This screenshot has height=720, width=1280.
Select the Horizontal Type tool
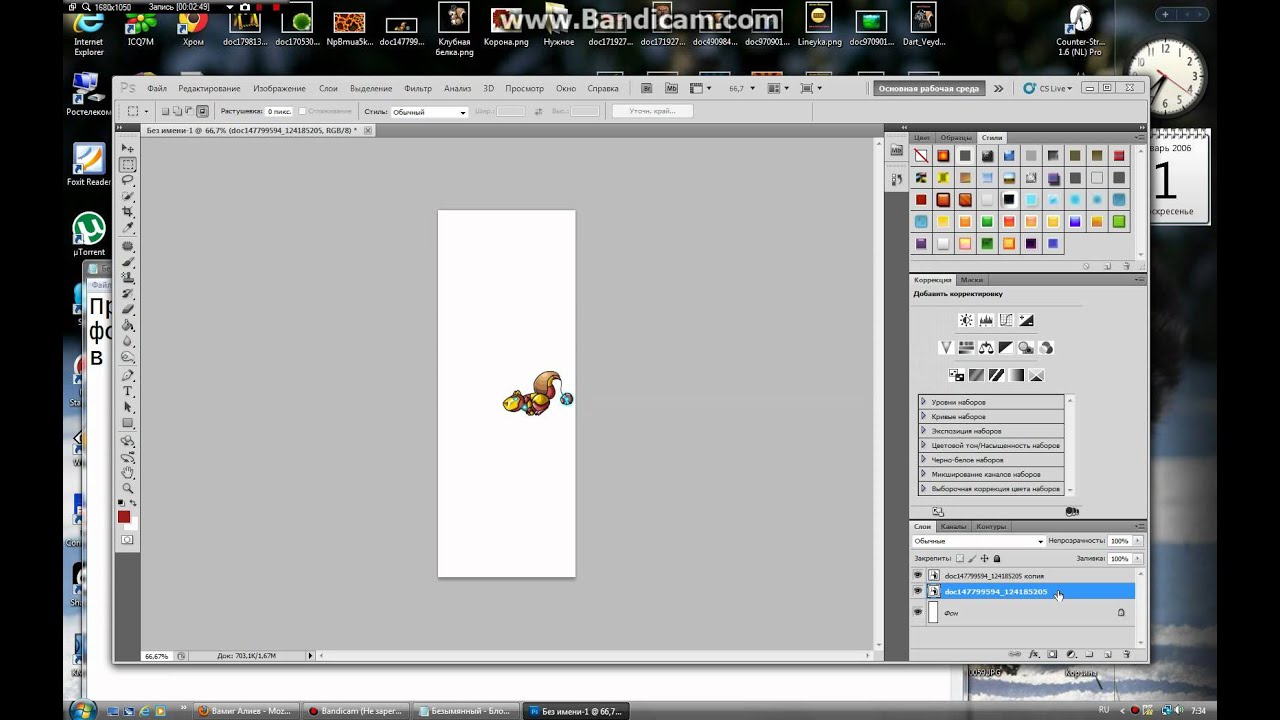(x=128, y=392)
